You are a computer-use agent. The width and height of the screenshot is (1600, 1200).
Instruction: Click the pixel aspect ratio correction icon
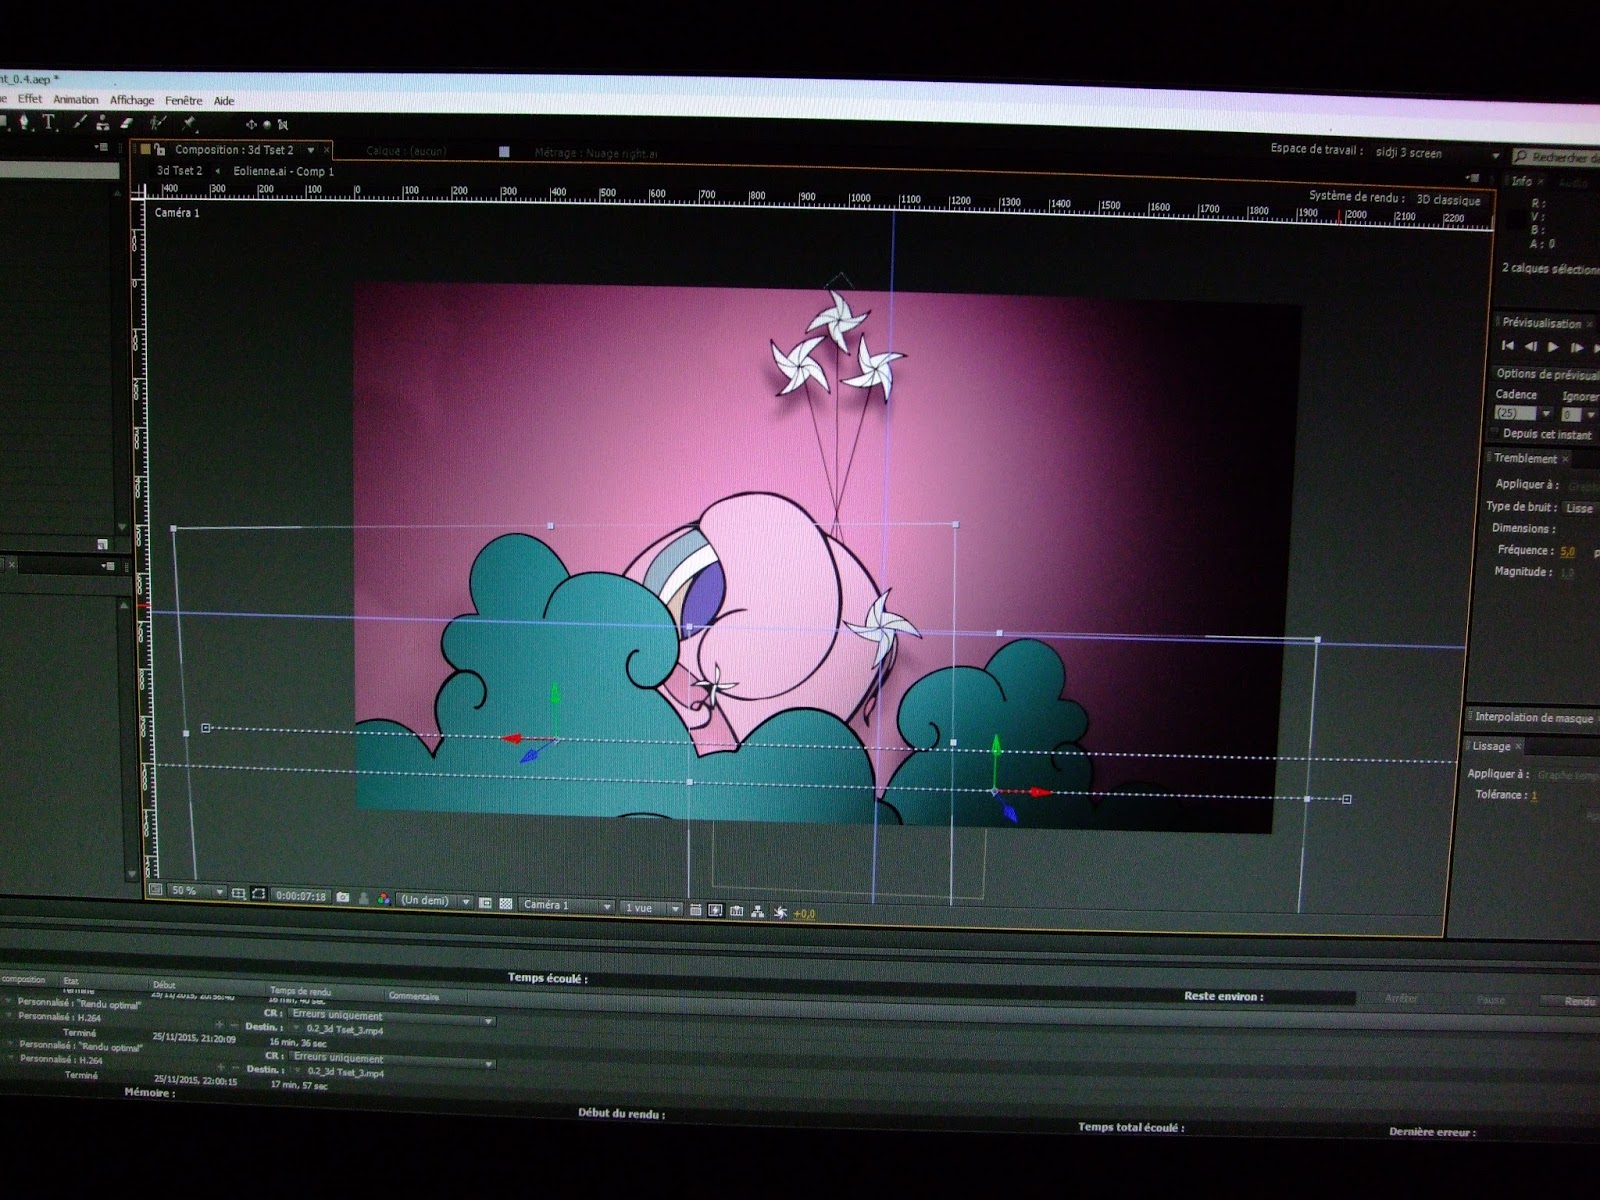(695, 910)
